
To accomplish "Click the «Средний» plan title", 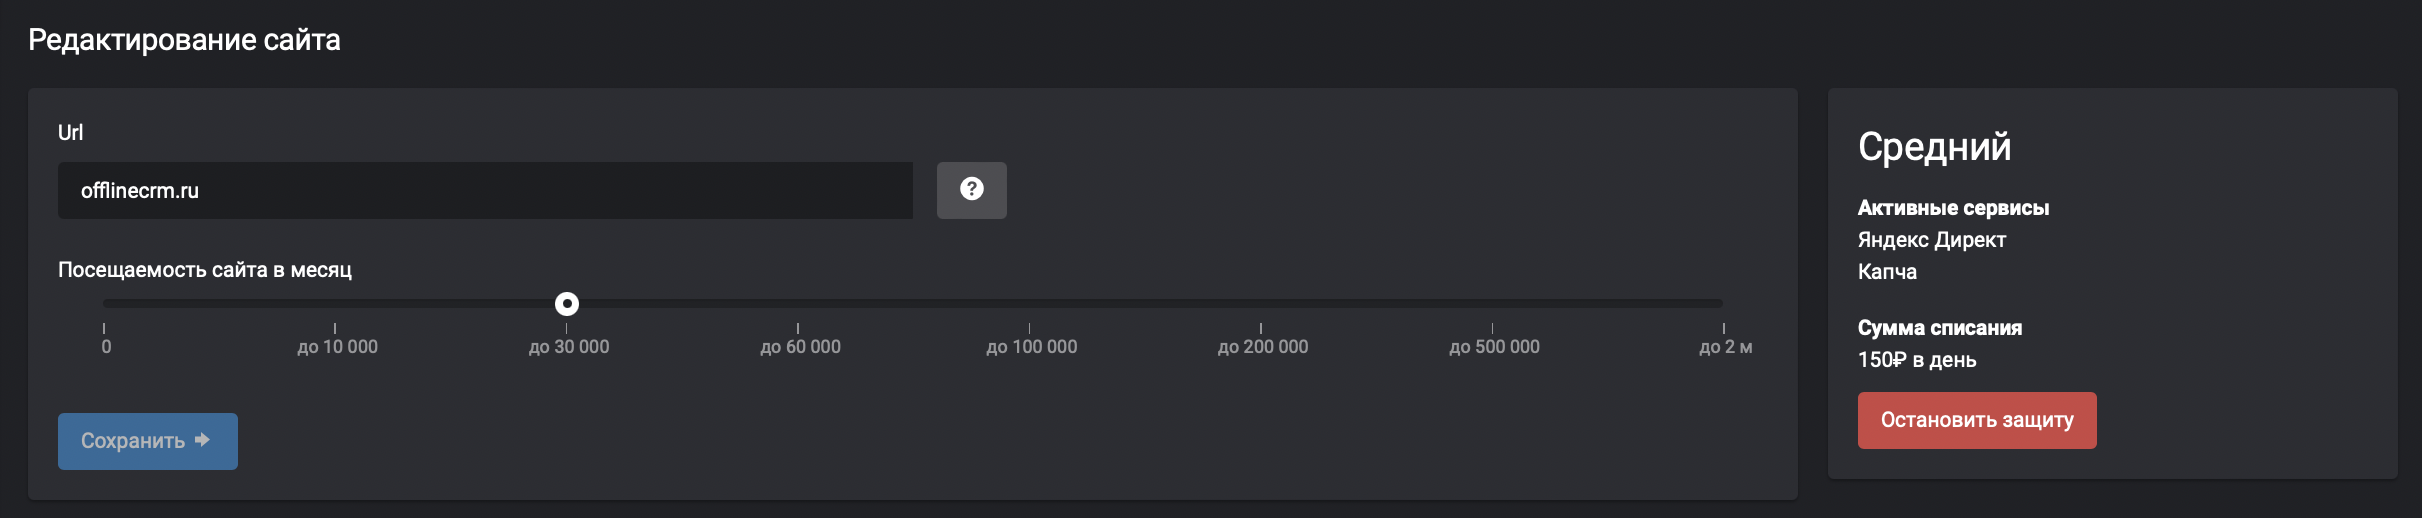I will point(1934,147).
